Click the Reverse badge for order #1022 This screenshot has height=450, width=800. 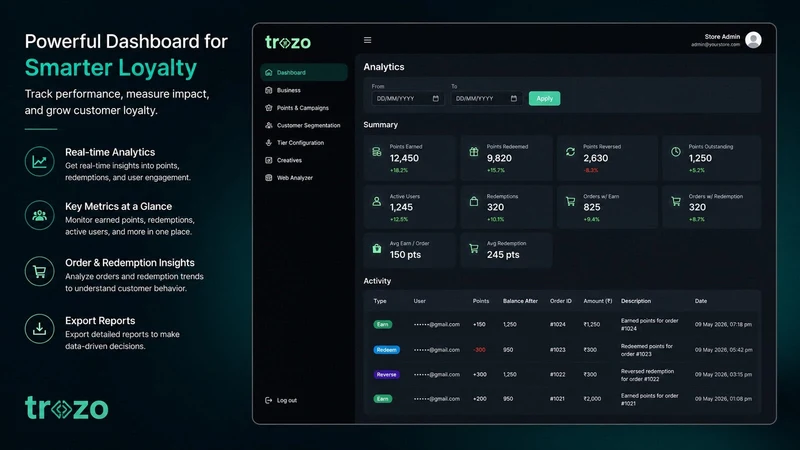pos(386,374)
